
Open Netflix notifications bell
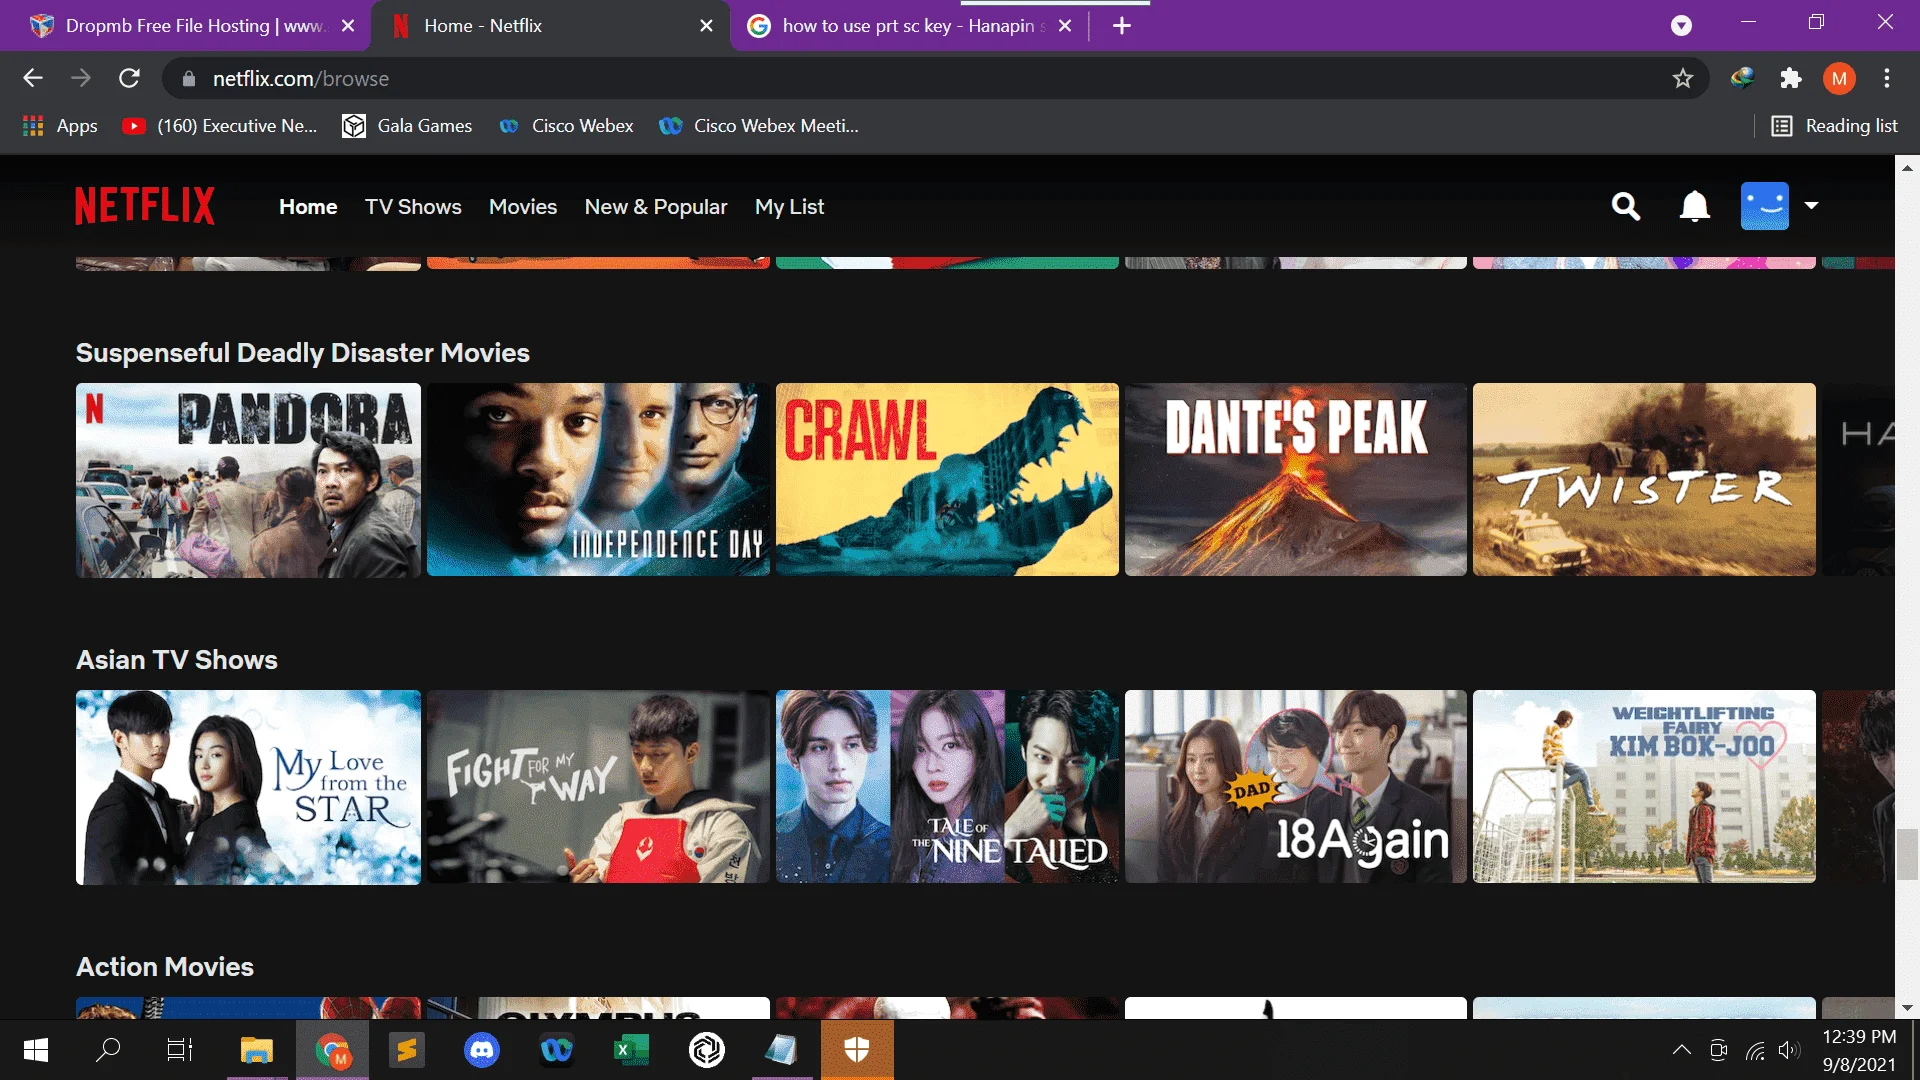pyautogui.click(x=1694, y=207)
